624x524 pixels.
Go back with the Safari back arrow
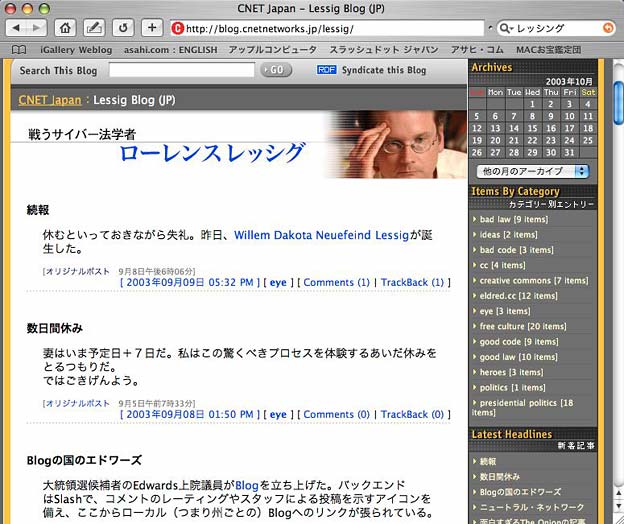click(x=16, y=28)
